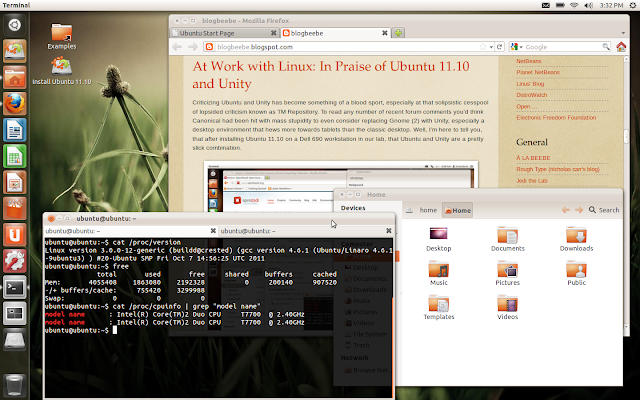Open the Public folder in Home window

point(576,274)
